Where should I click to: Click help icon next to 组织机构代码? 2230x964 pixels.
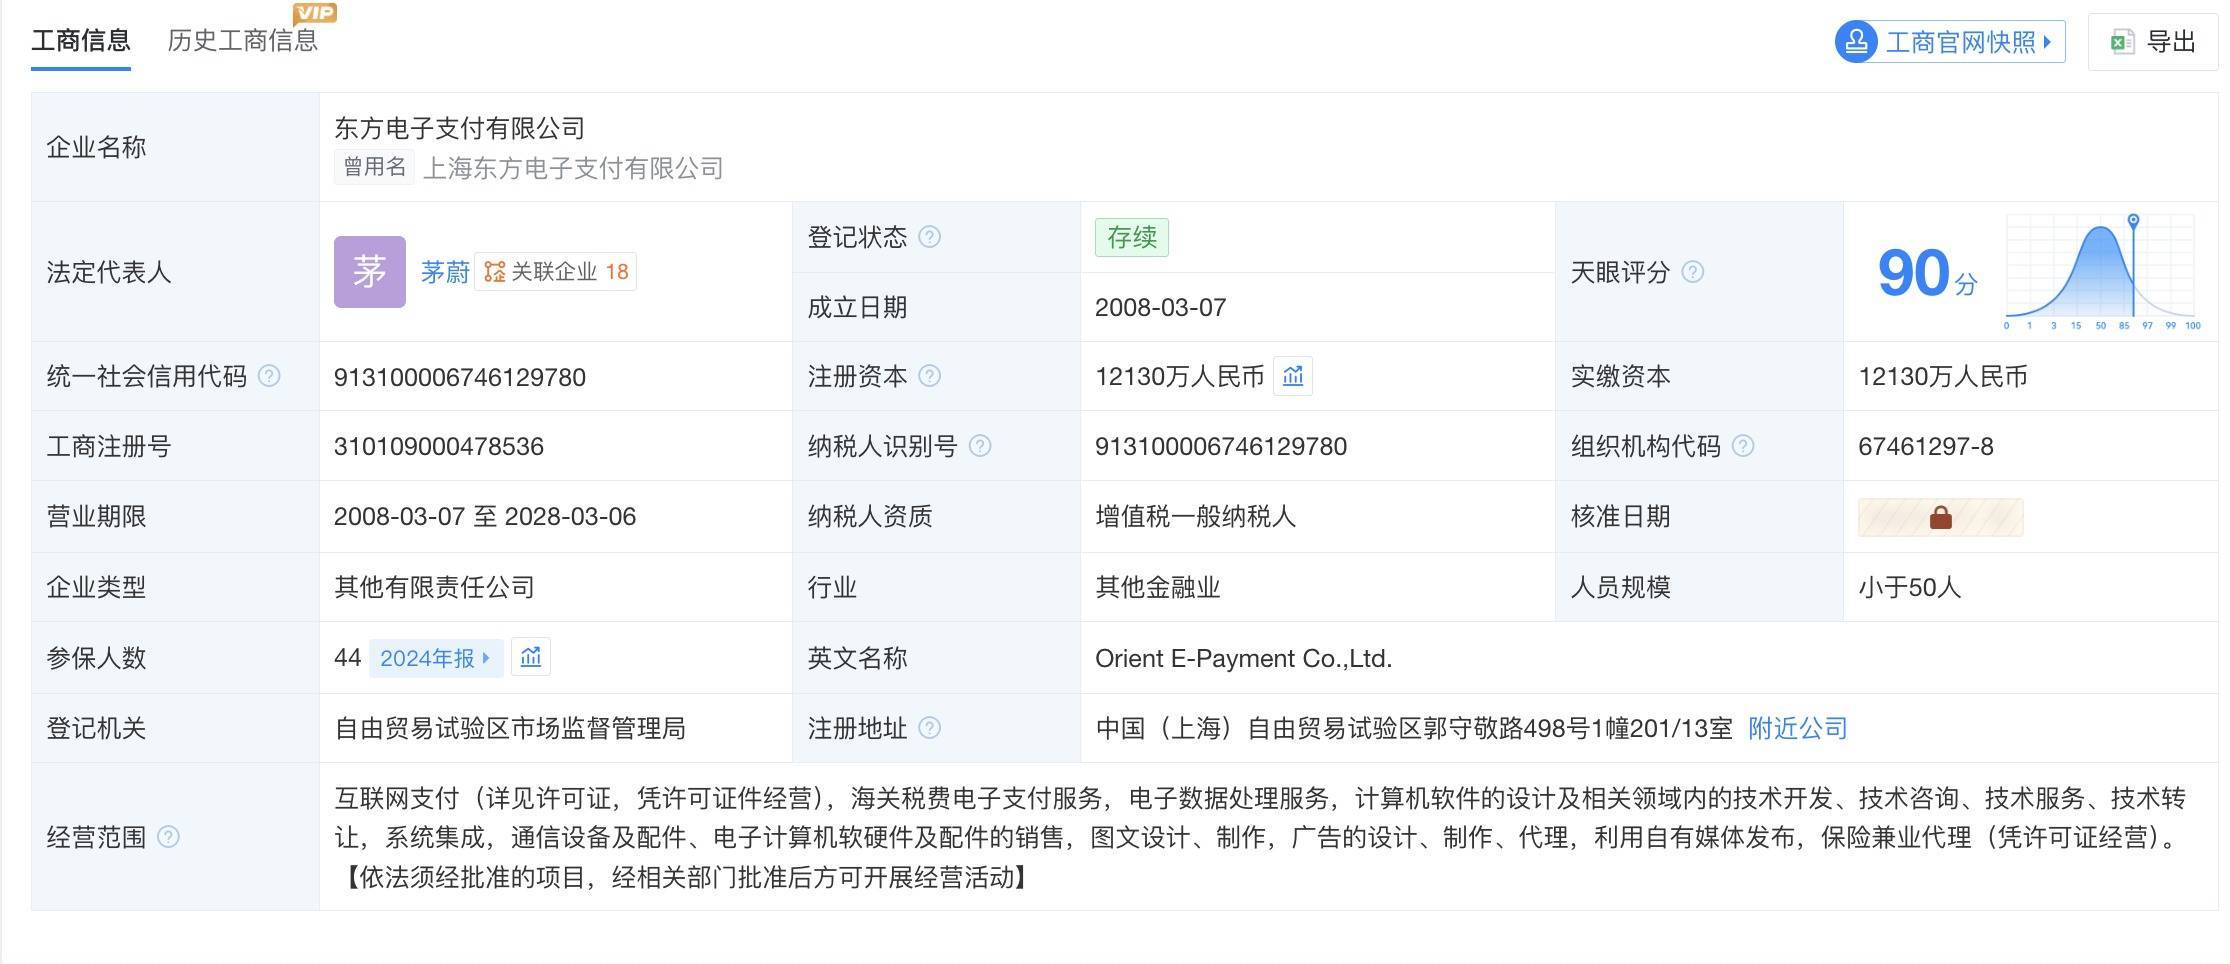pyautogui.click(x=1742, y=446)
